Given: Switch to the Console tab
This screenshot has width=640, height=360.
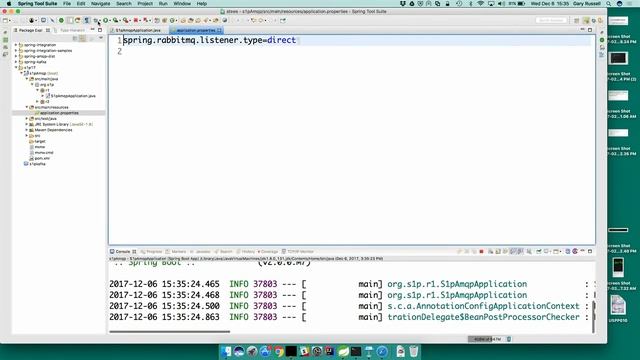Looking at the screenshot, I should (x=122, y=251).
